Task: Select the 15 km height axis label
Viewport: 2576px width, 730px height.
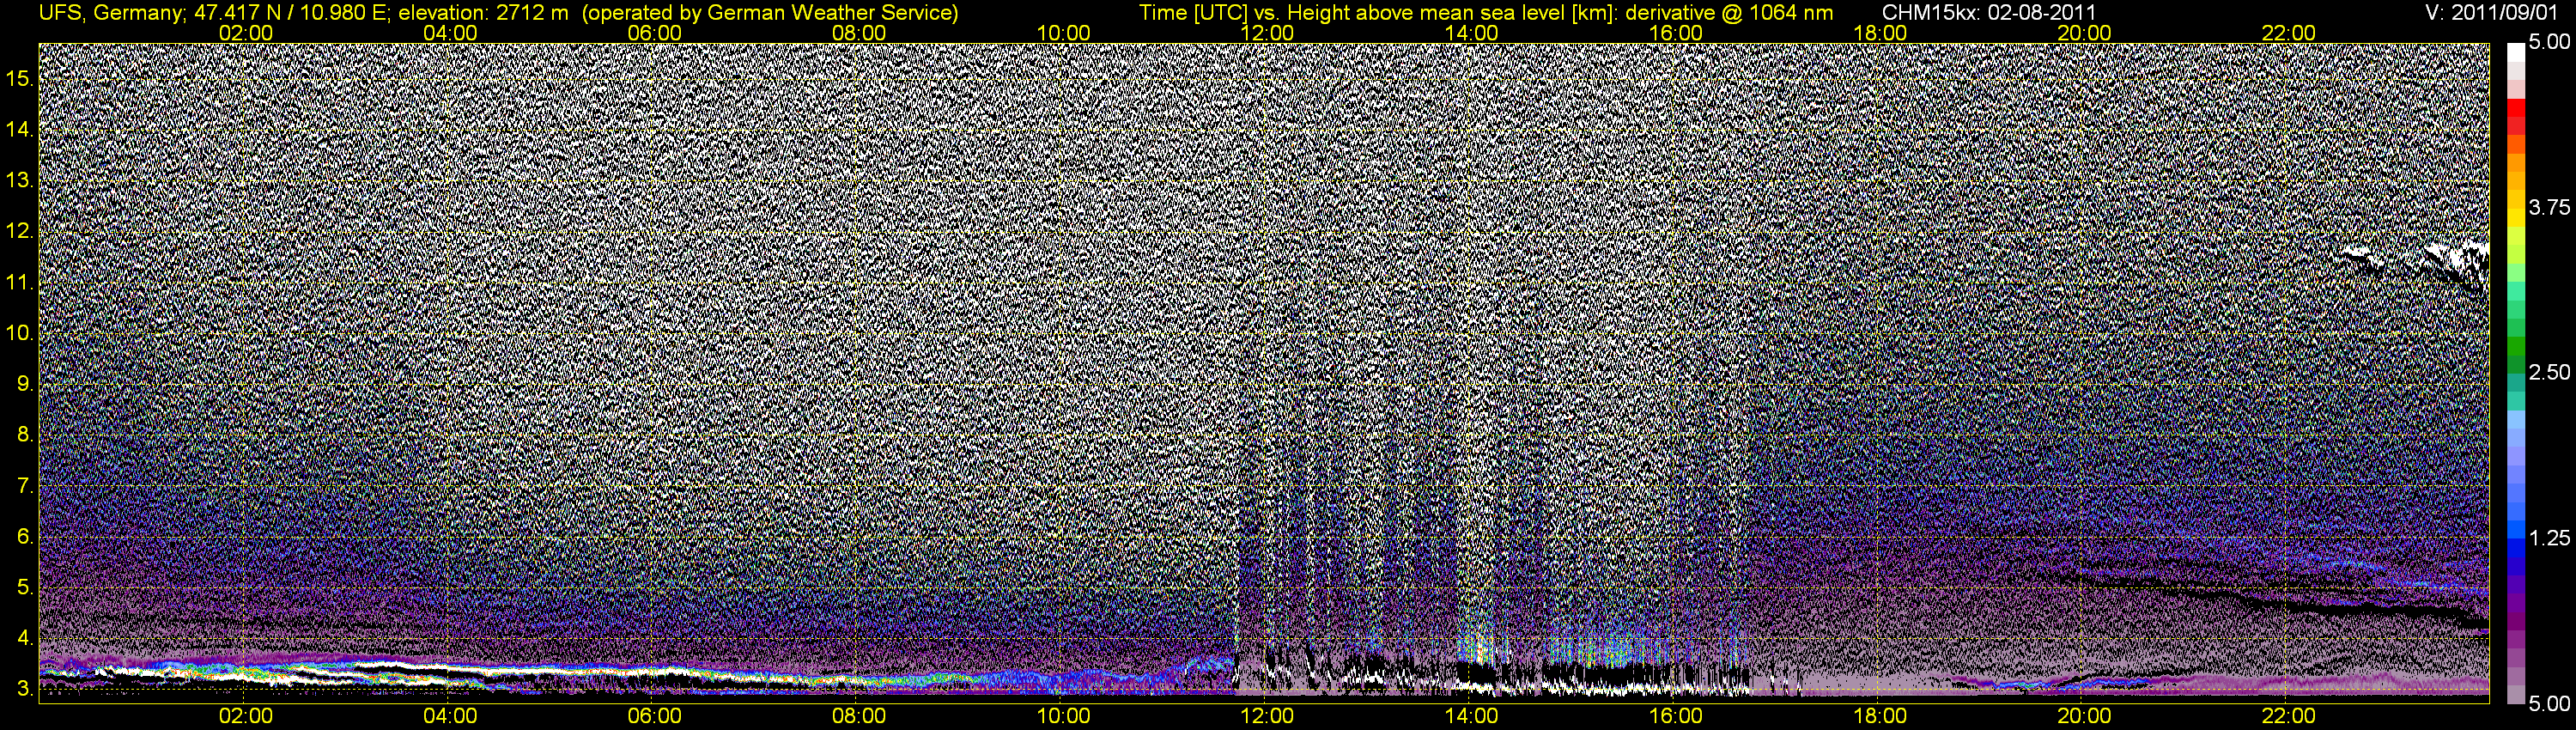Action: [x=20, y=79]
